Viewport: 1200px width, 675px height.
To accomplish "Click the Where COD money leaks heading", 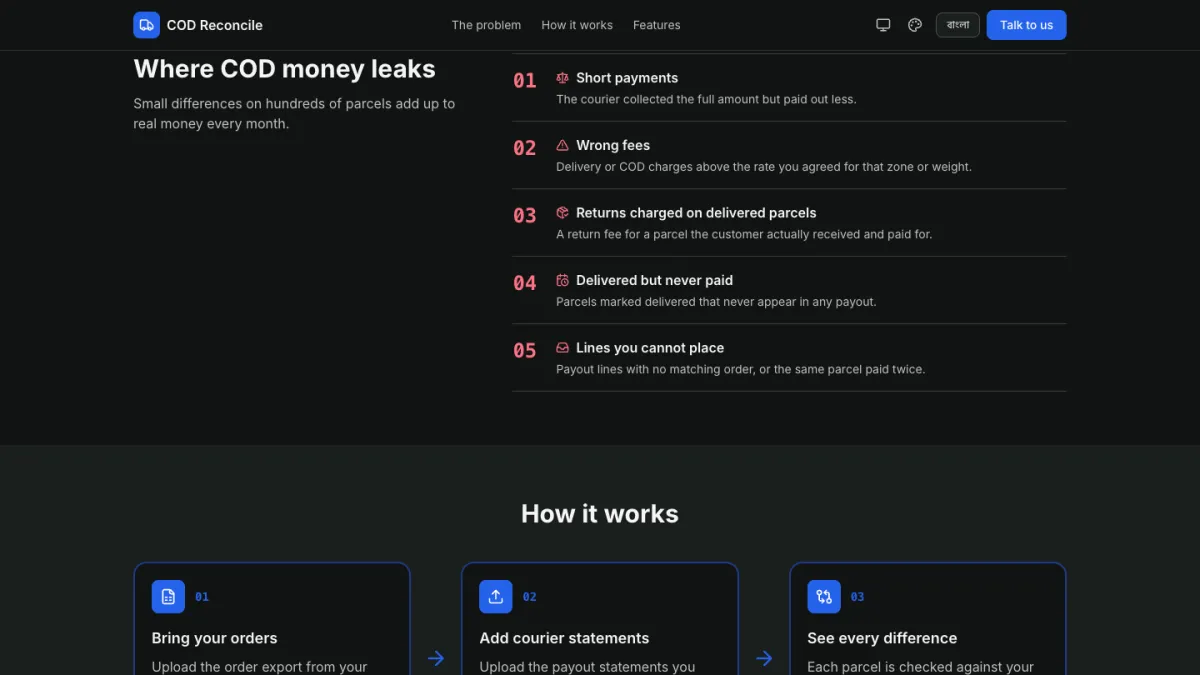I will 284,69.
